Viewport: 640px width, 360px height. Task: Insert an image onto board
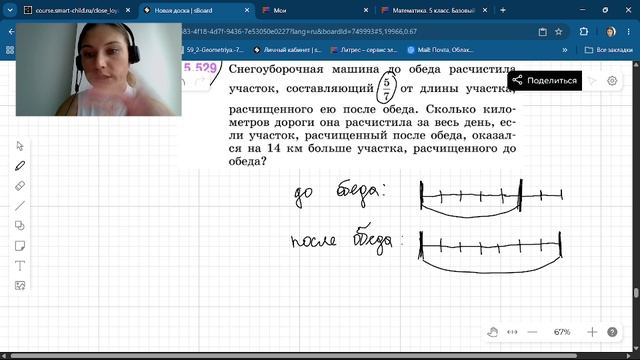tap(20, 285)
